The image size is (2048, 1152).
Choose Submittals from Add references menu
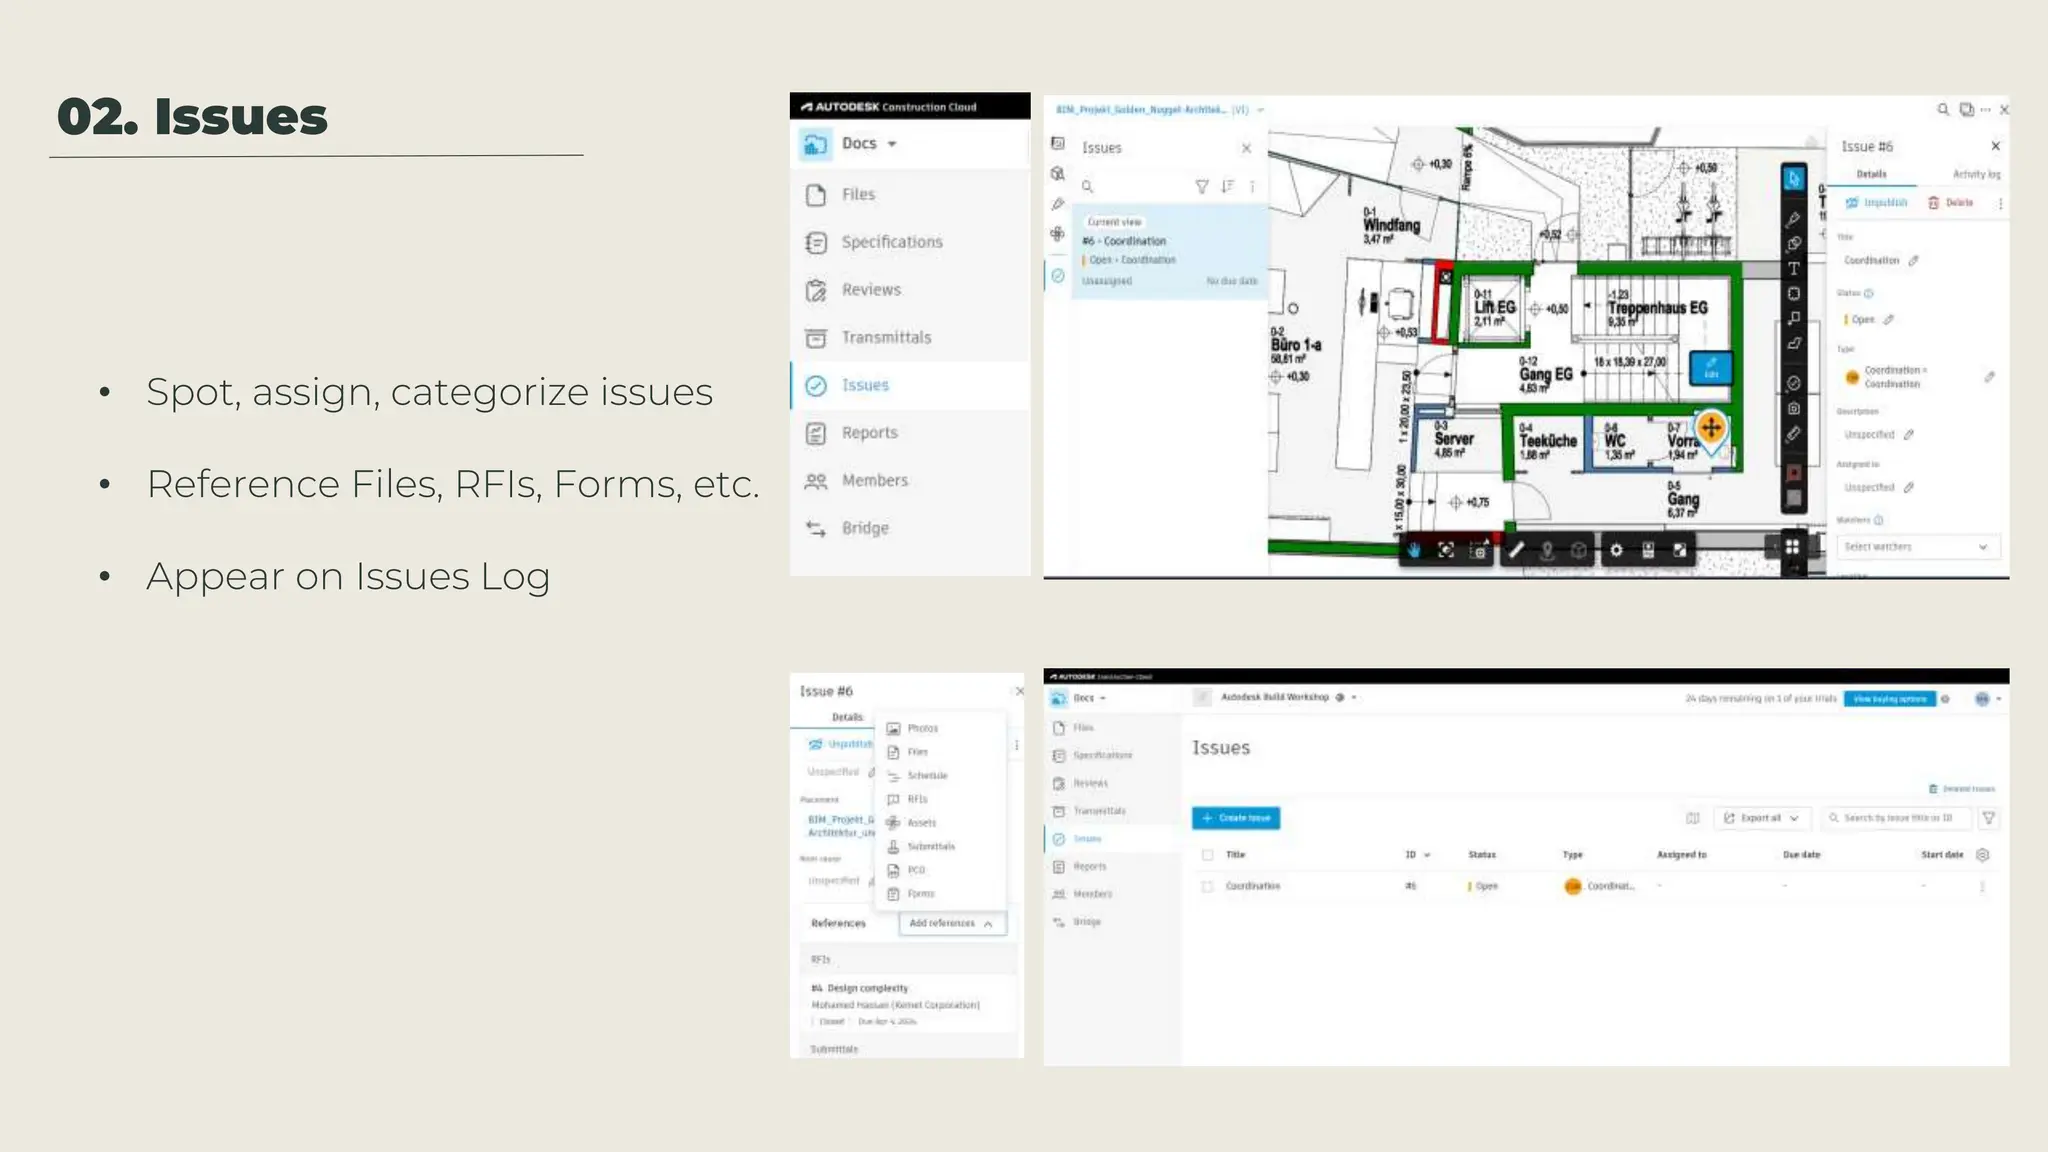pyautogui.click(x=921, y=847)
